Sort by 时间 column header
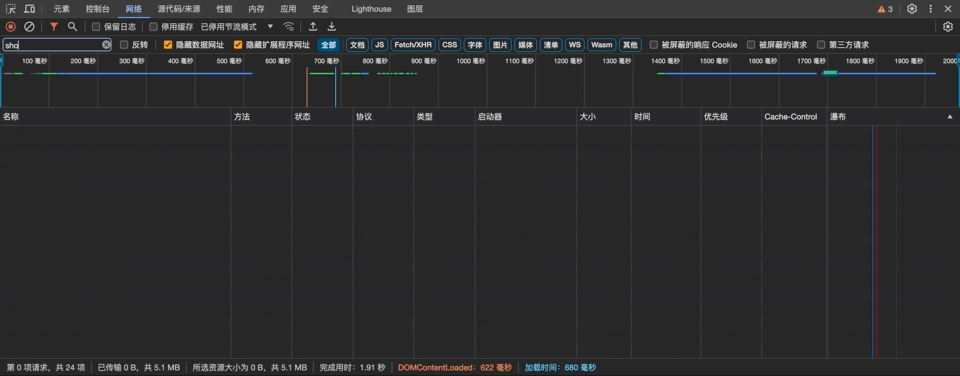This screenshot has height=376, width=960. click(666, 116)
